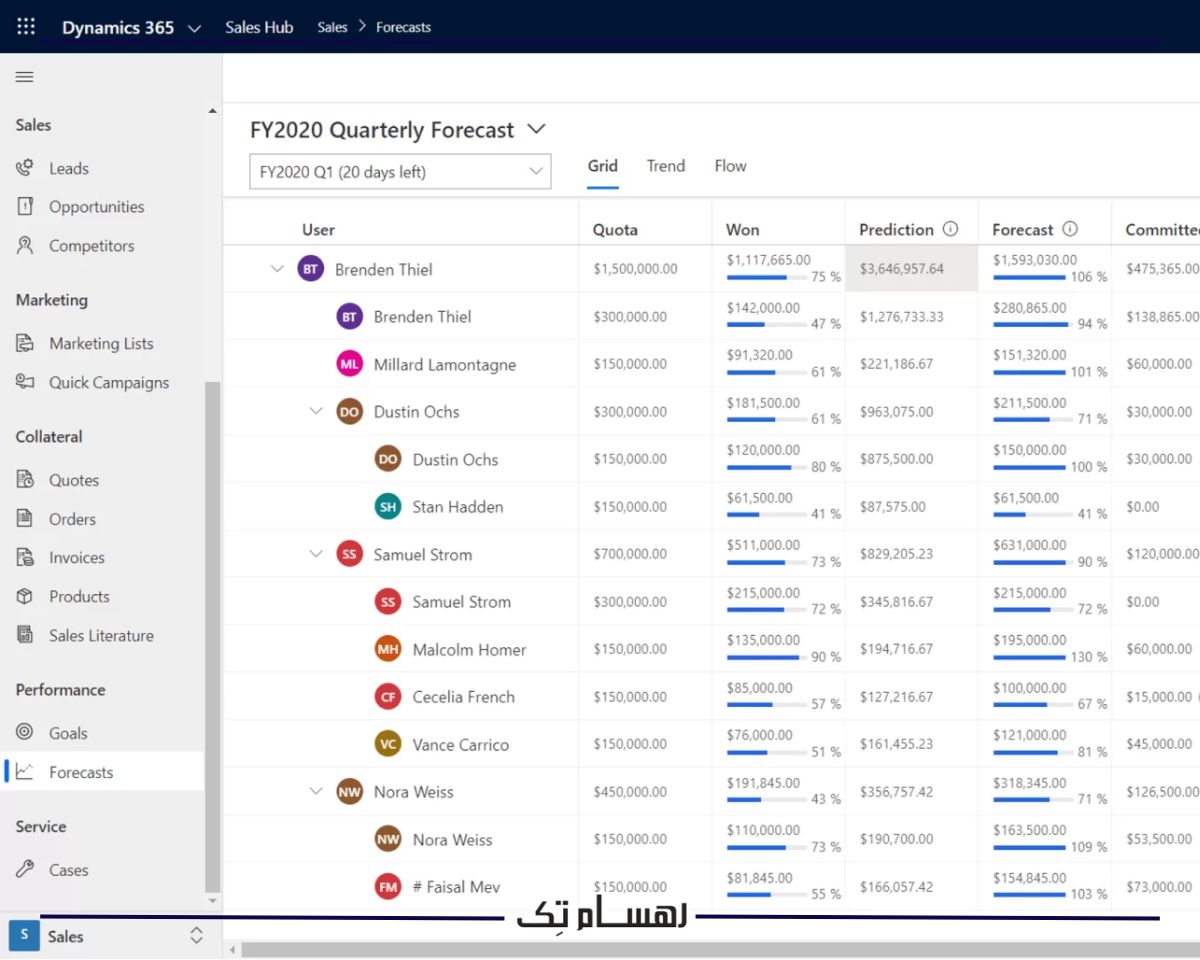Click the Microsoft app launcher waffle icon
This screenshot has width=1200, height=960.
point(25,26)
